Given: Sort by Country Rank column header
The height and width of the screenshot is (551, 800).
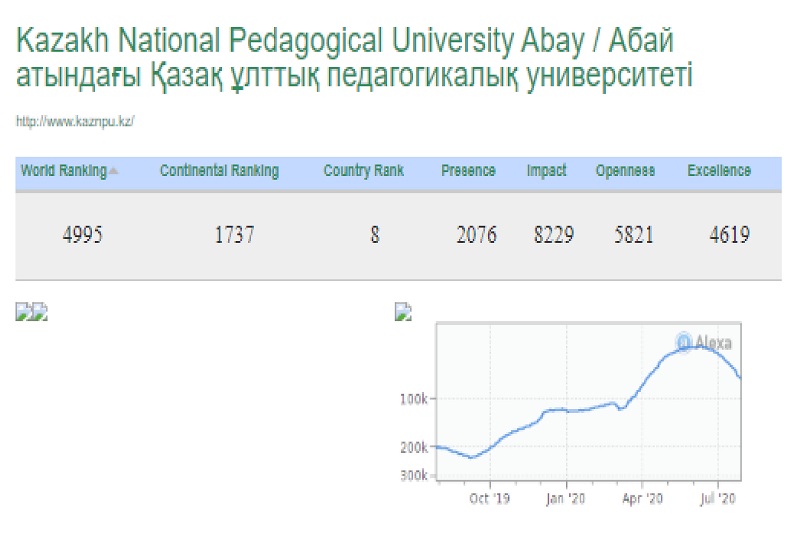Looking at the screenshot, I should (x=363, y=171).
